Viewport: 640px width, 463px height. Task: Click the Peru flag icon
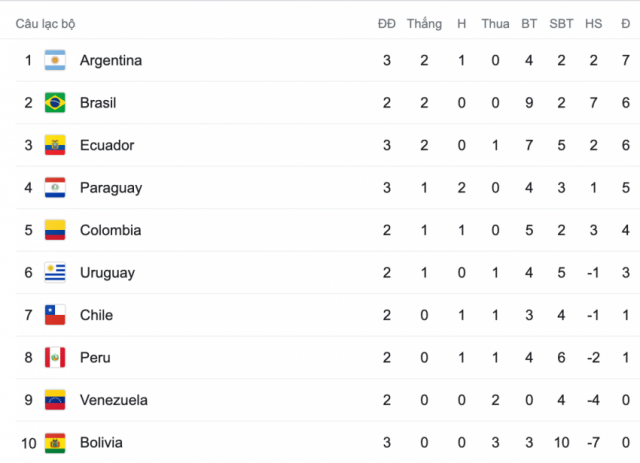point(55,357)
